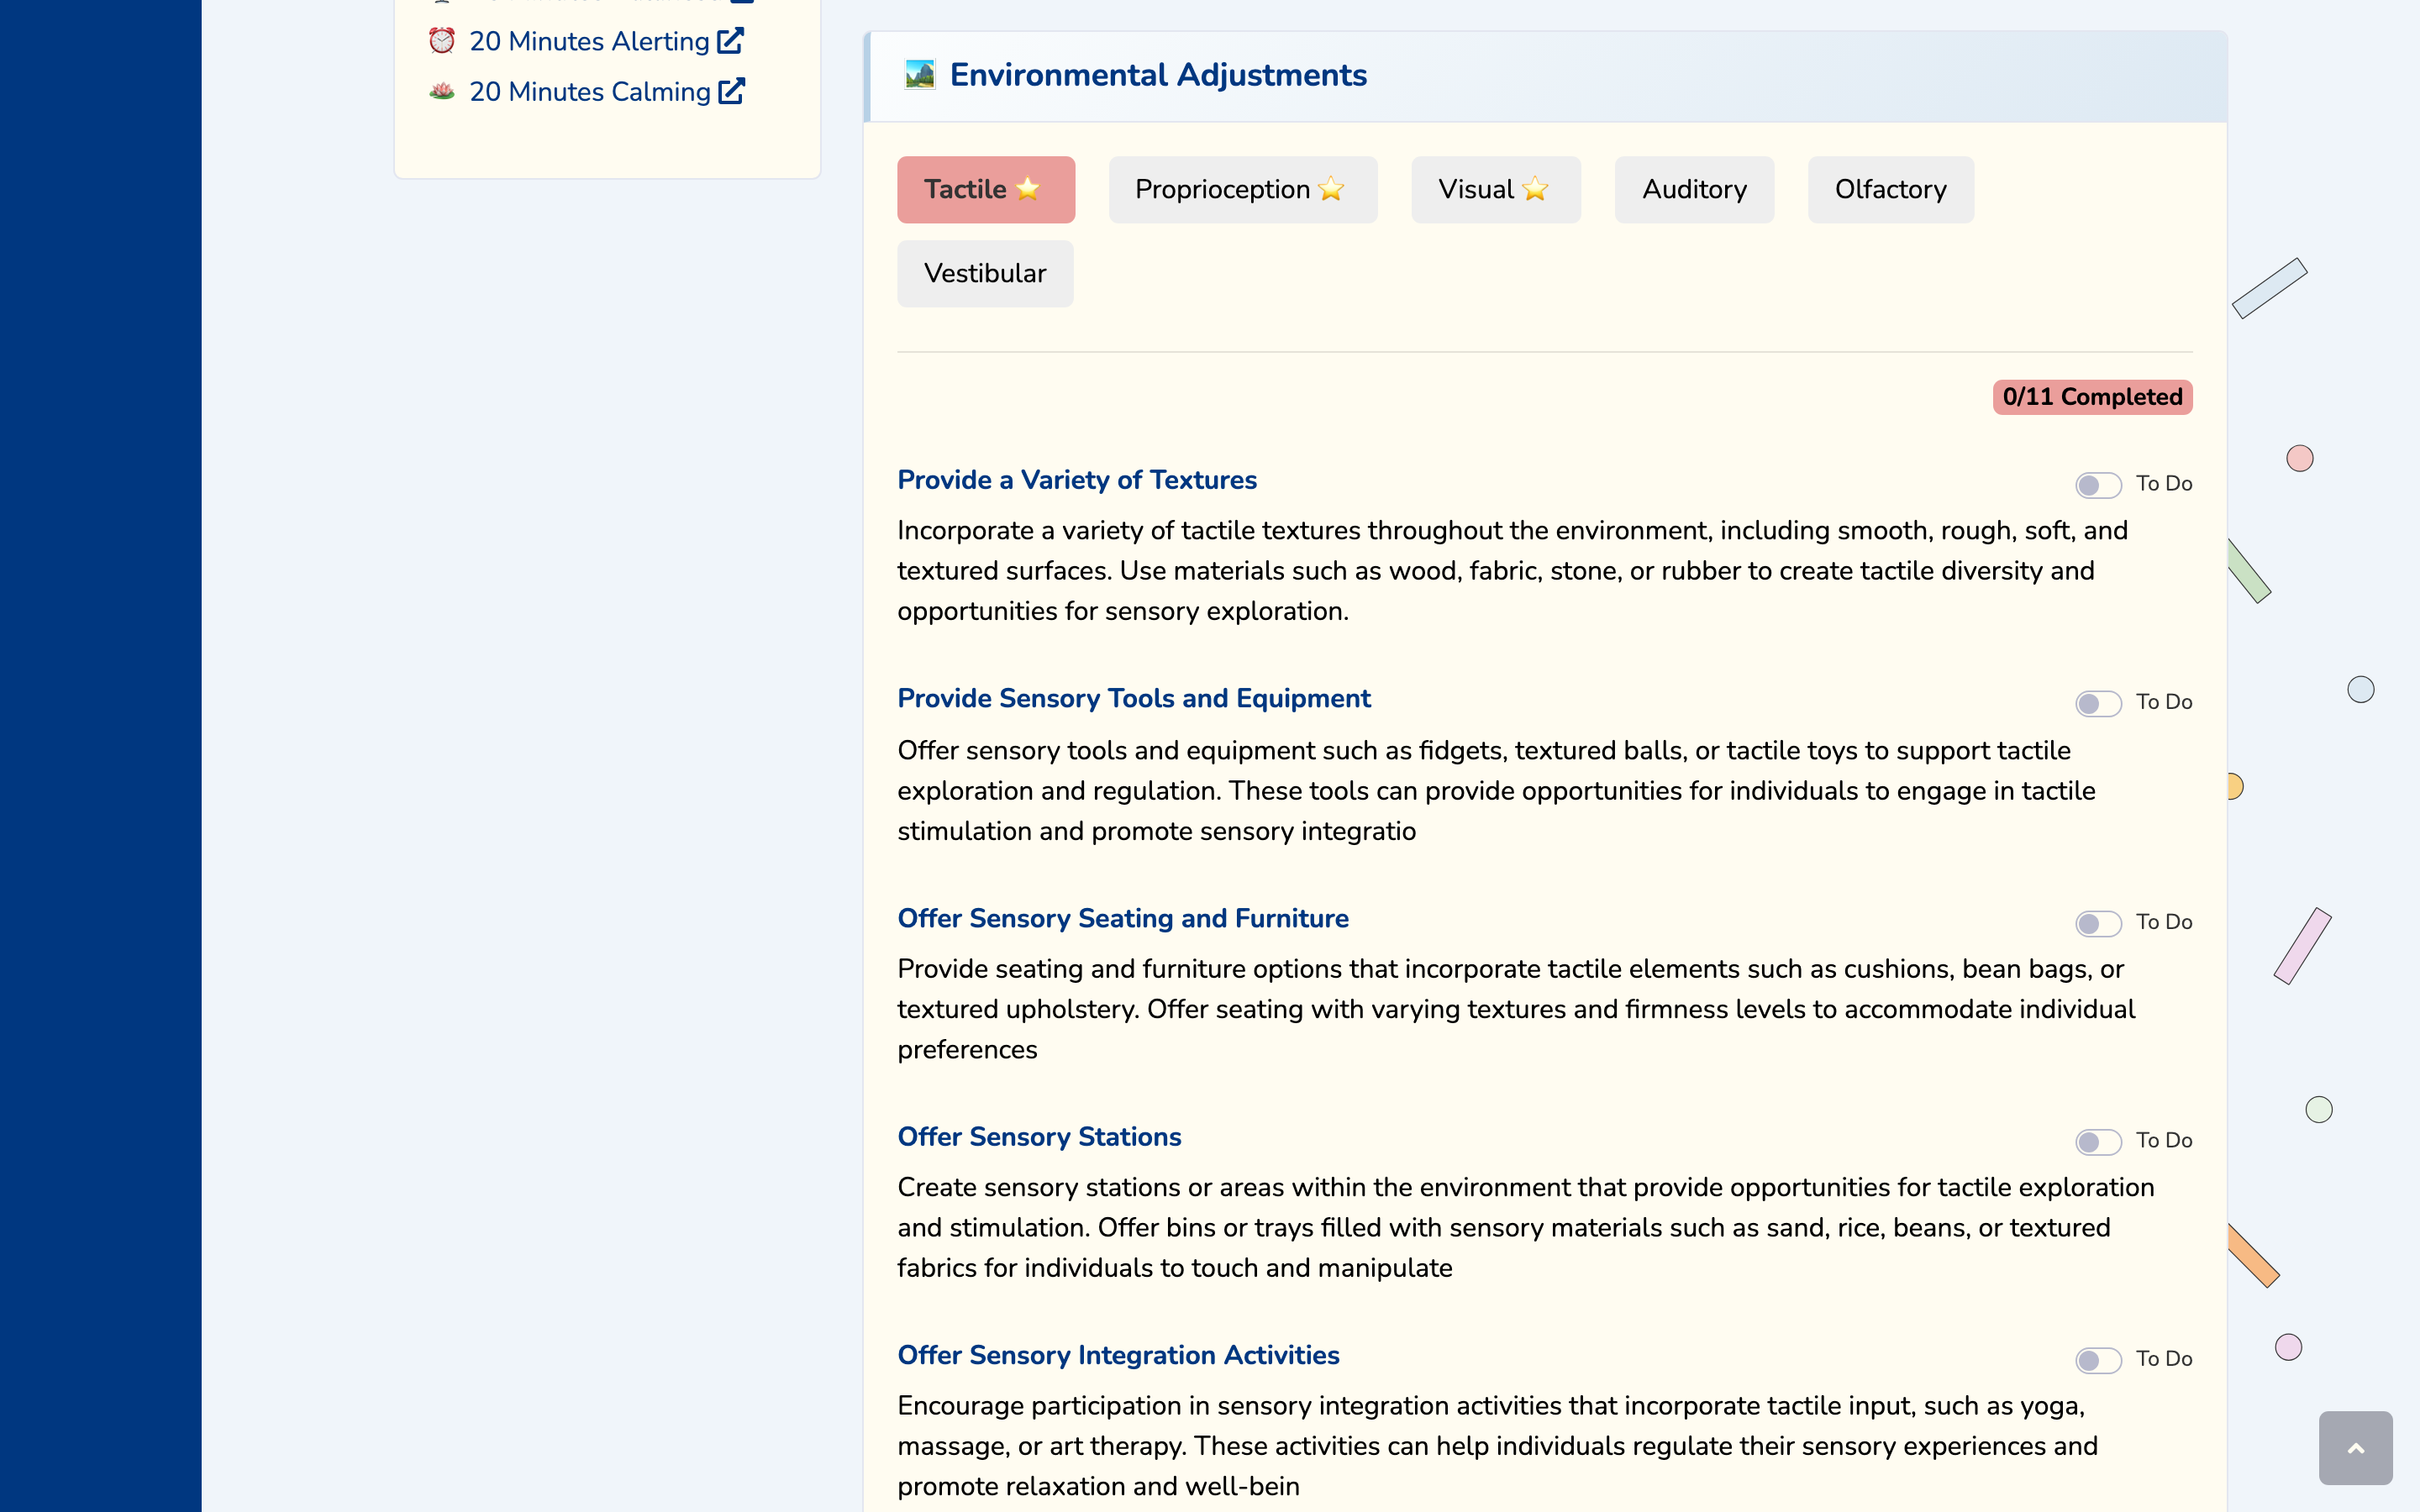
Task: Open the 20 Minutes Alerting external link icon
Action: 730,40
